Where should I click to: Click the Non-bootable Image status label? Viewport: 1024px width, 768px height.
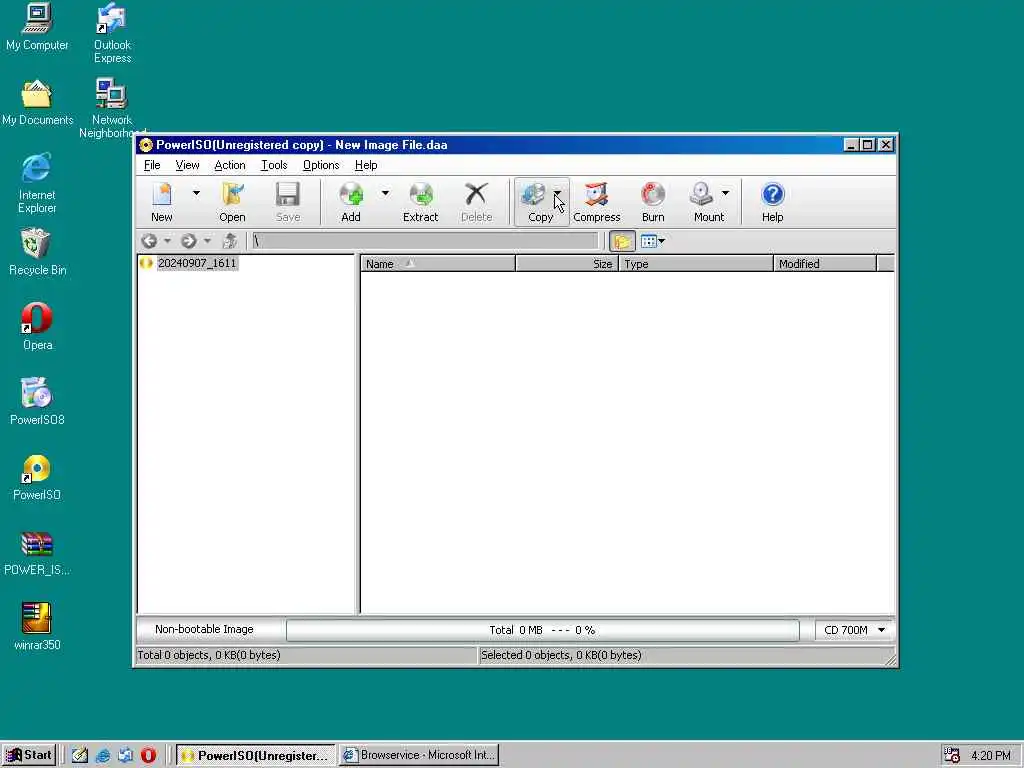tap(204, 630)
